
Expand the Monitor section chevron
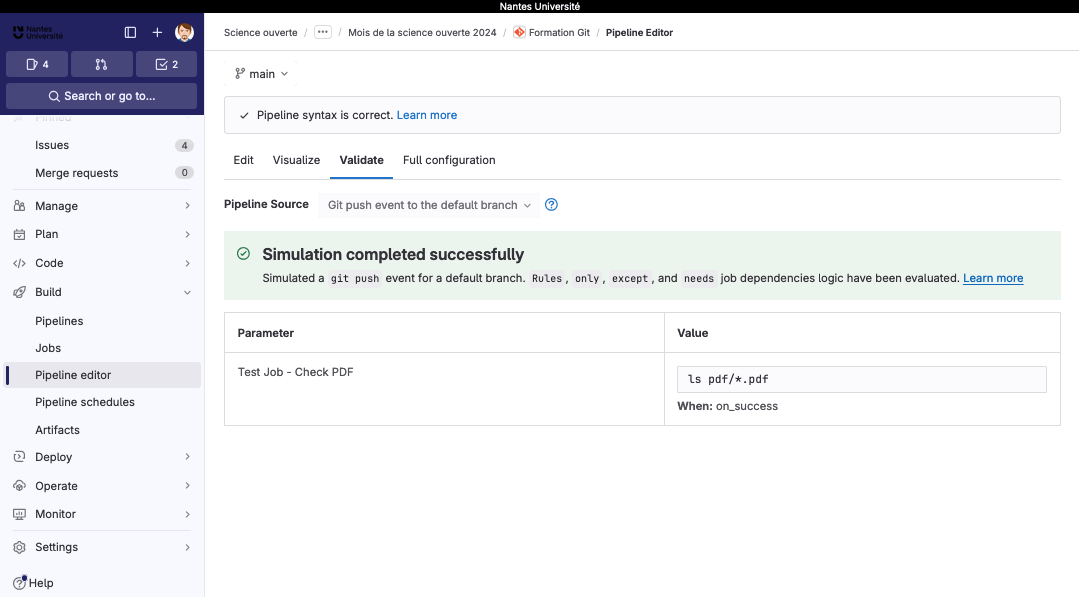click(187, 514)
